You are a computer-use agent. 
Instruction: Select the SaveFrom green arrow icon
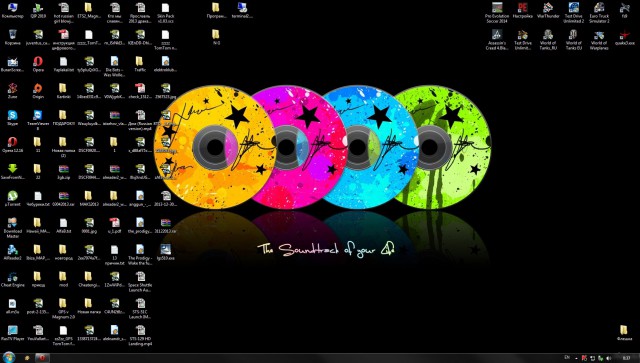[x=12, y=172]
